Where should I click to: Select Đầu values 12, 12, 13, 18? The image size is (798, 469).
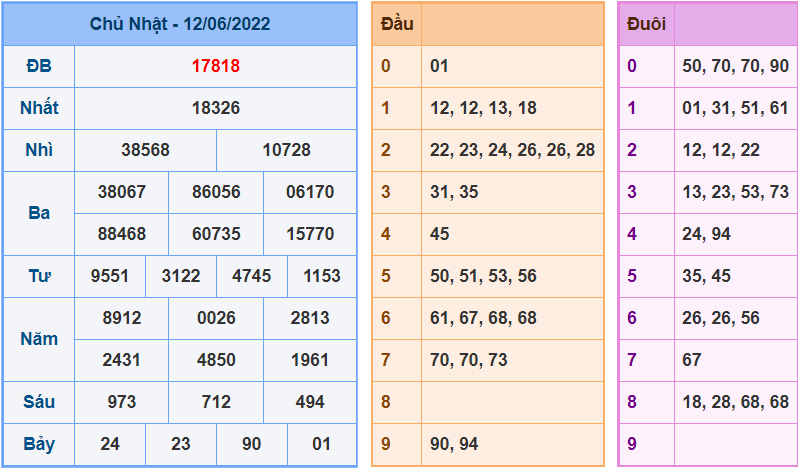coord(483,108)
